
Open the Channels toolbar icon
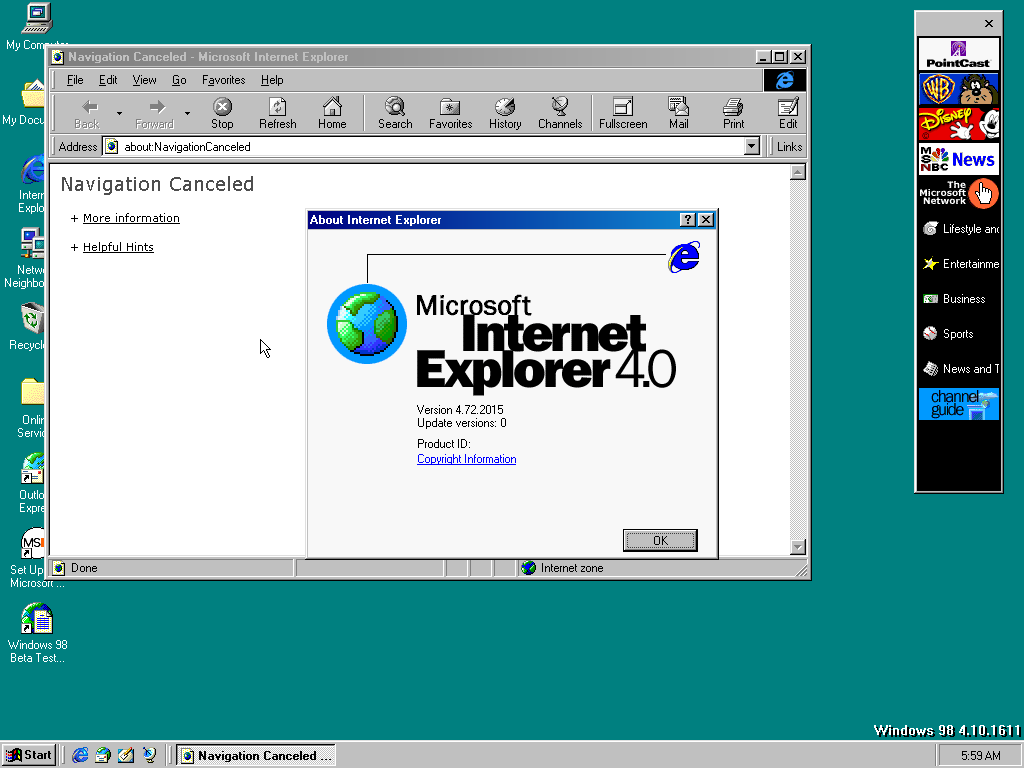point(560,114)
